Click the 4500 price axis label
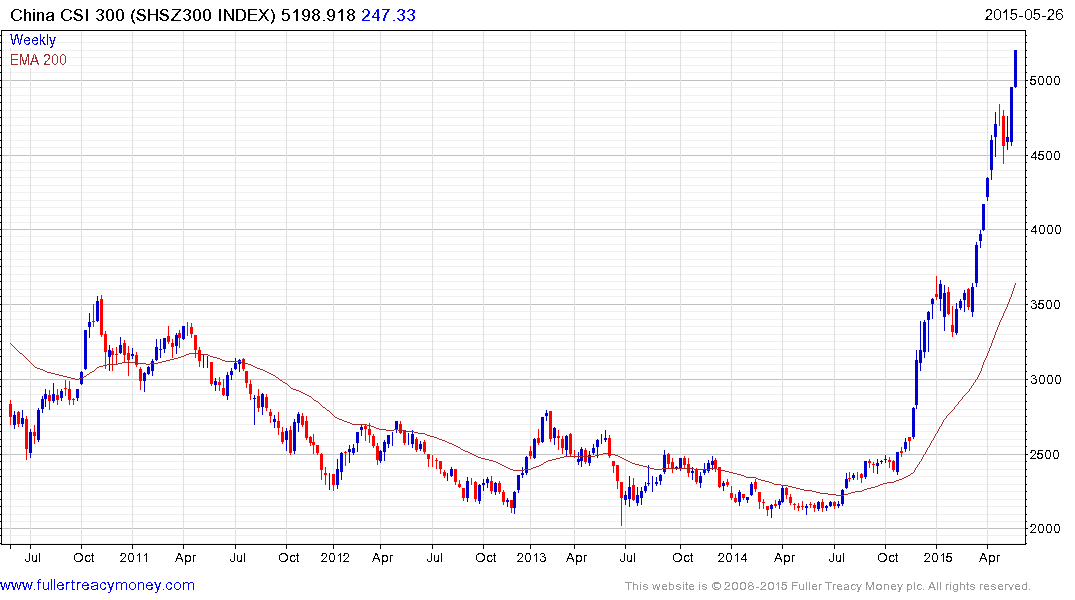 tap(1046, 156)
